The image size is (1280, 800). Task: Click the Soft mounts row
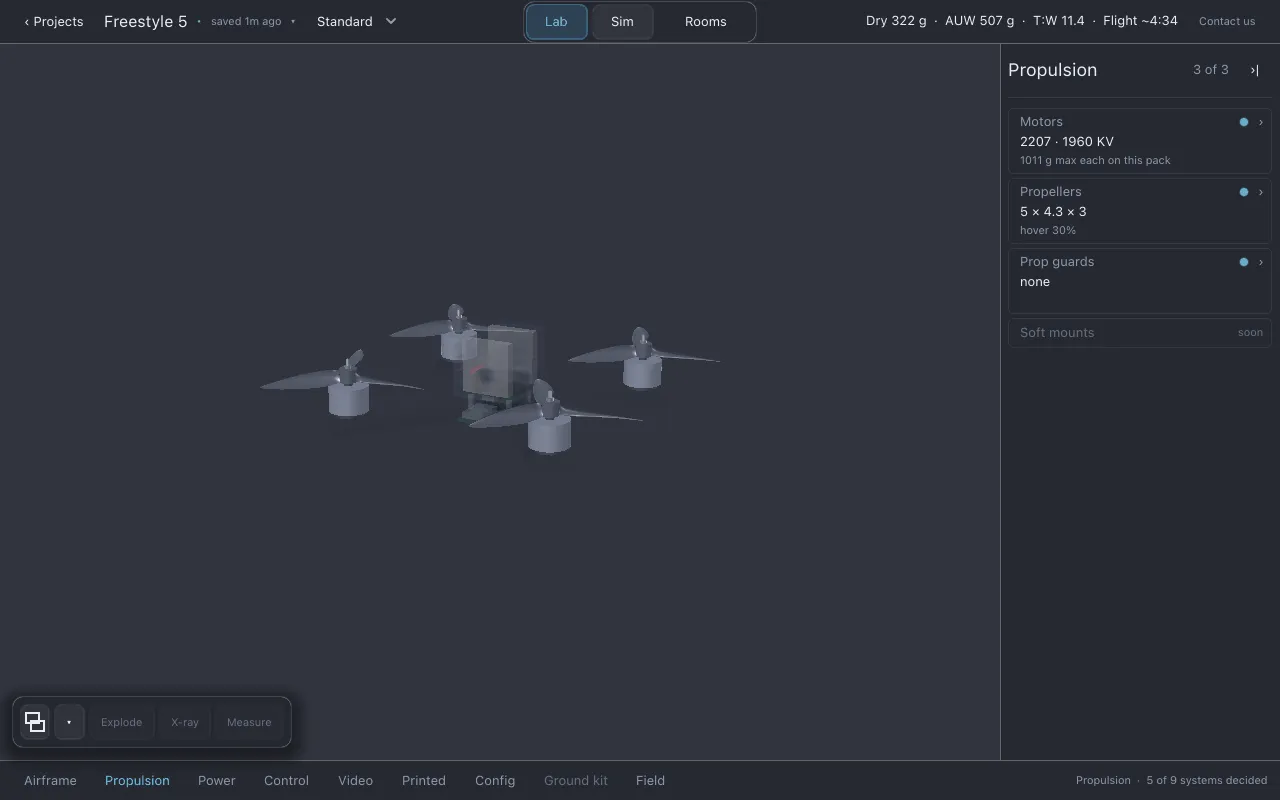pos(1140,333)
